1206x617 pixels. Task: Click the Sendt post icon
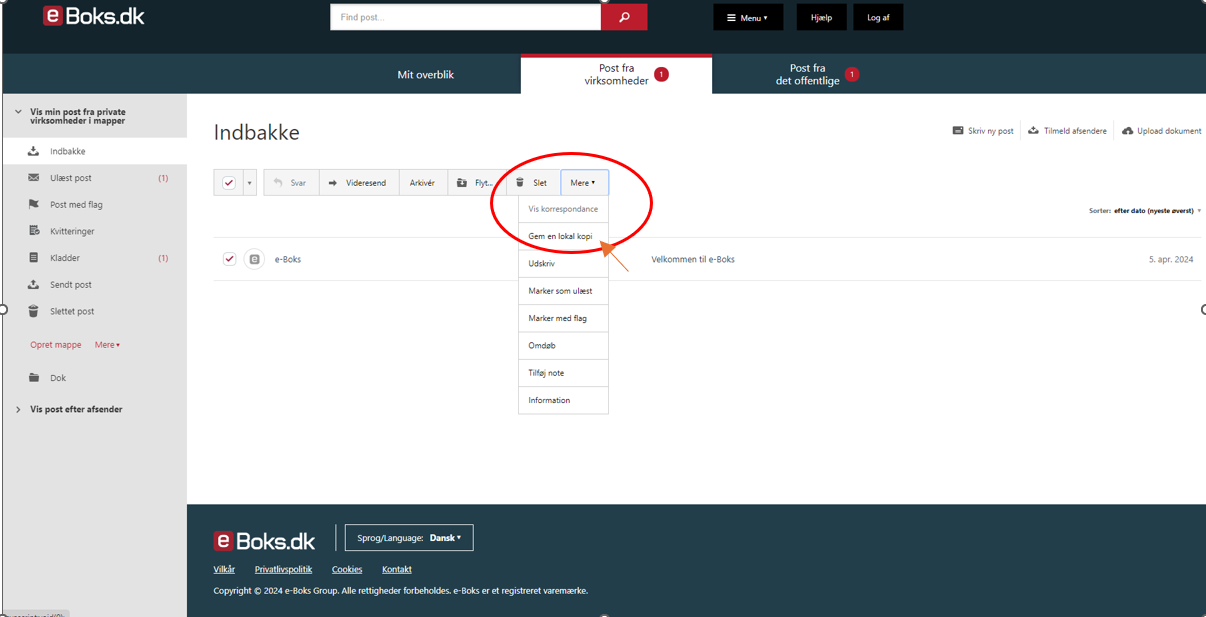coord(33,284)
